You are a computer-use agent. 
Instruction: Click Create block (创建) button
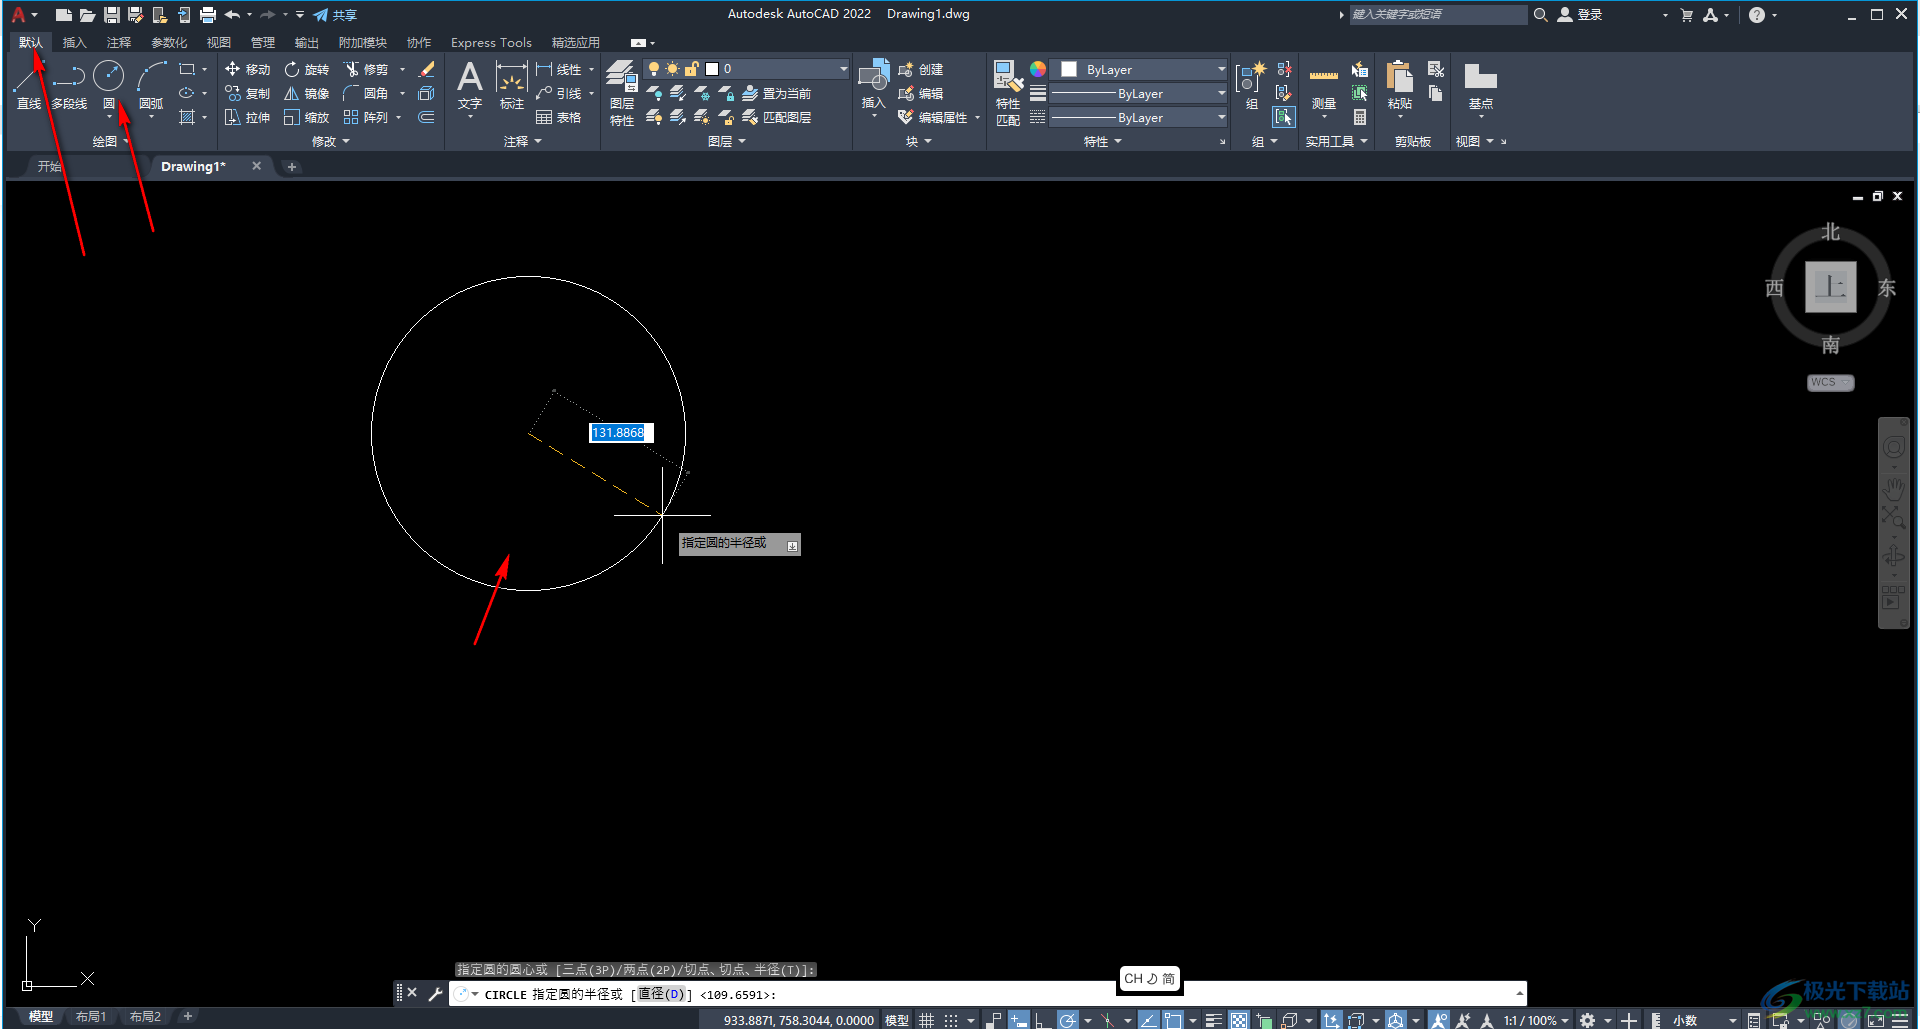[921, 69]
